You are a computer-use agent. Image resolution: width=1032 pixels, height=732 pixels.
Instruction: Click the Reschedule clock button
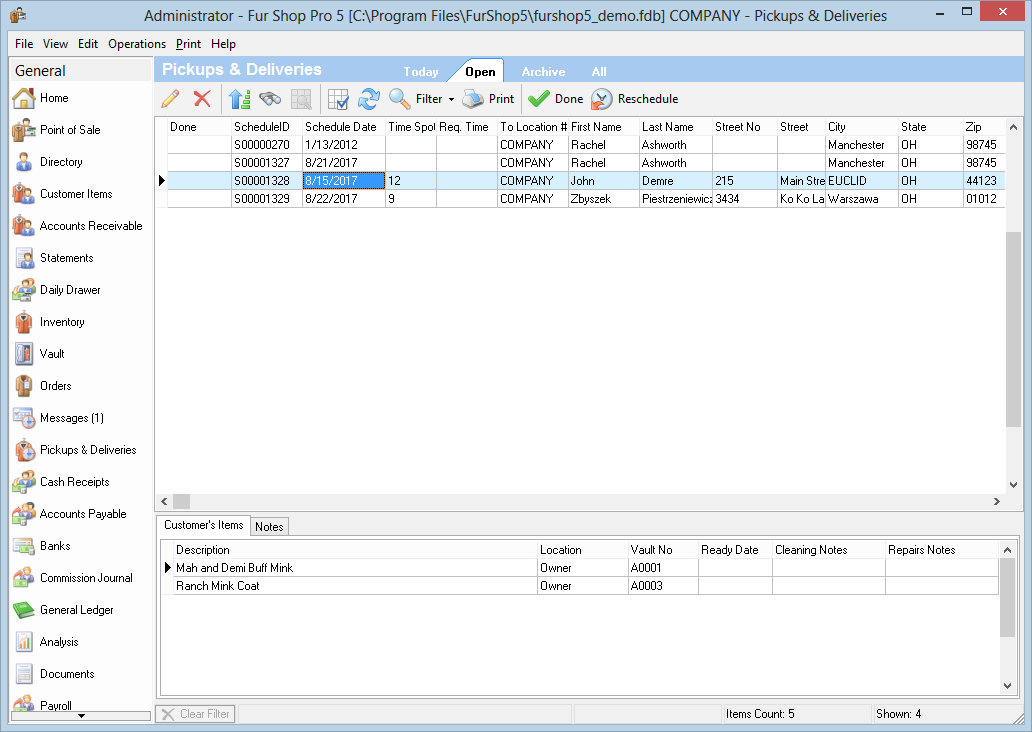(635, 99)
